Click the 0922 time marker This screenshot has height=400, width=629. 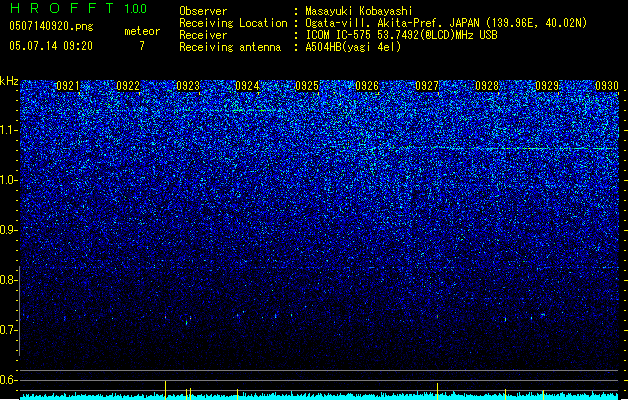point(128,86)
